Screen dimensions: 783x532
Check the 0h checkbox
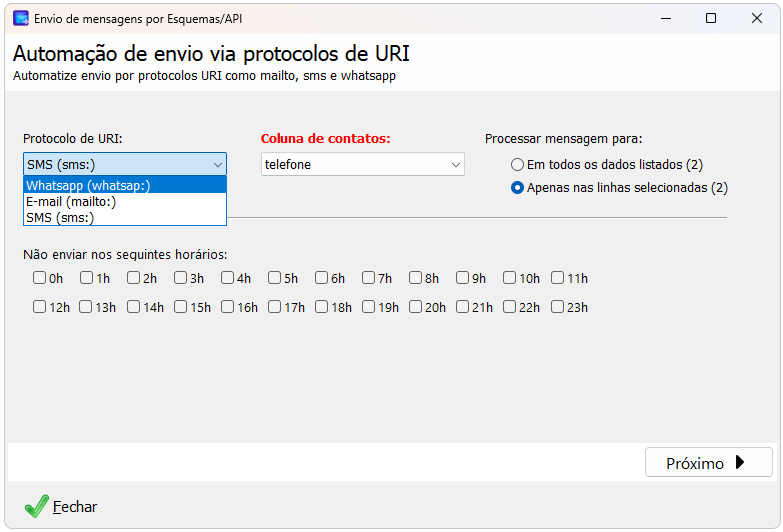coord(39,278)
